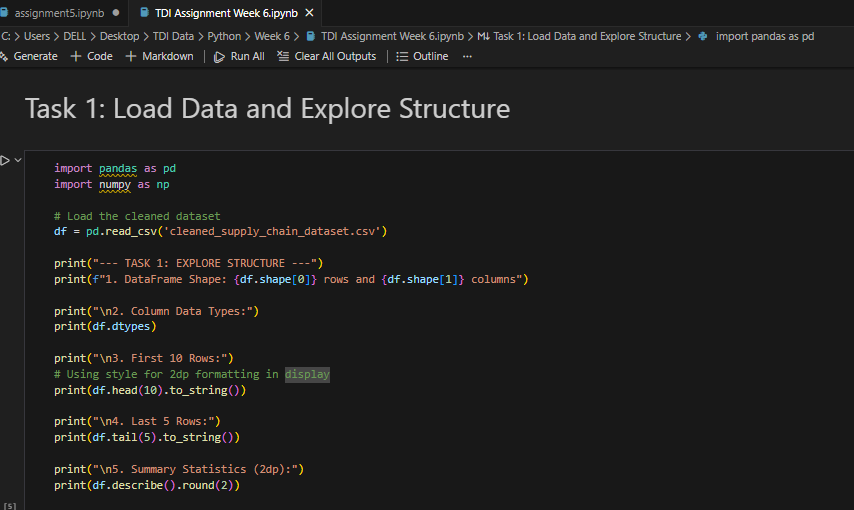This screenshot has width=854, height=510.
Task: Click the 'First 10 Rows' print line
Action: tap(144, 358)
